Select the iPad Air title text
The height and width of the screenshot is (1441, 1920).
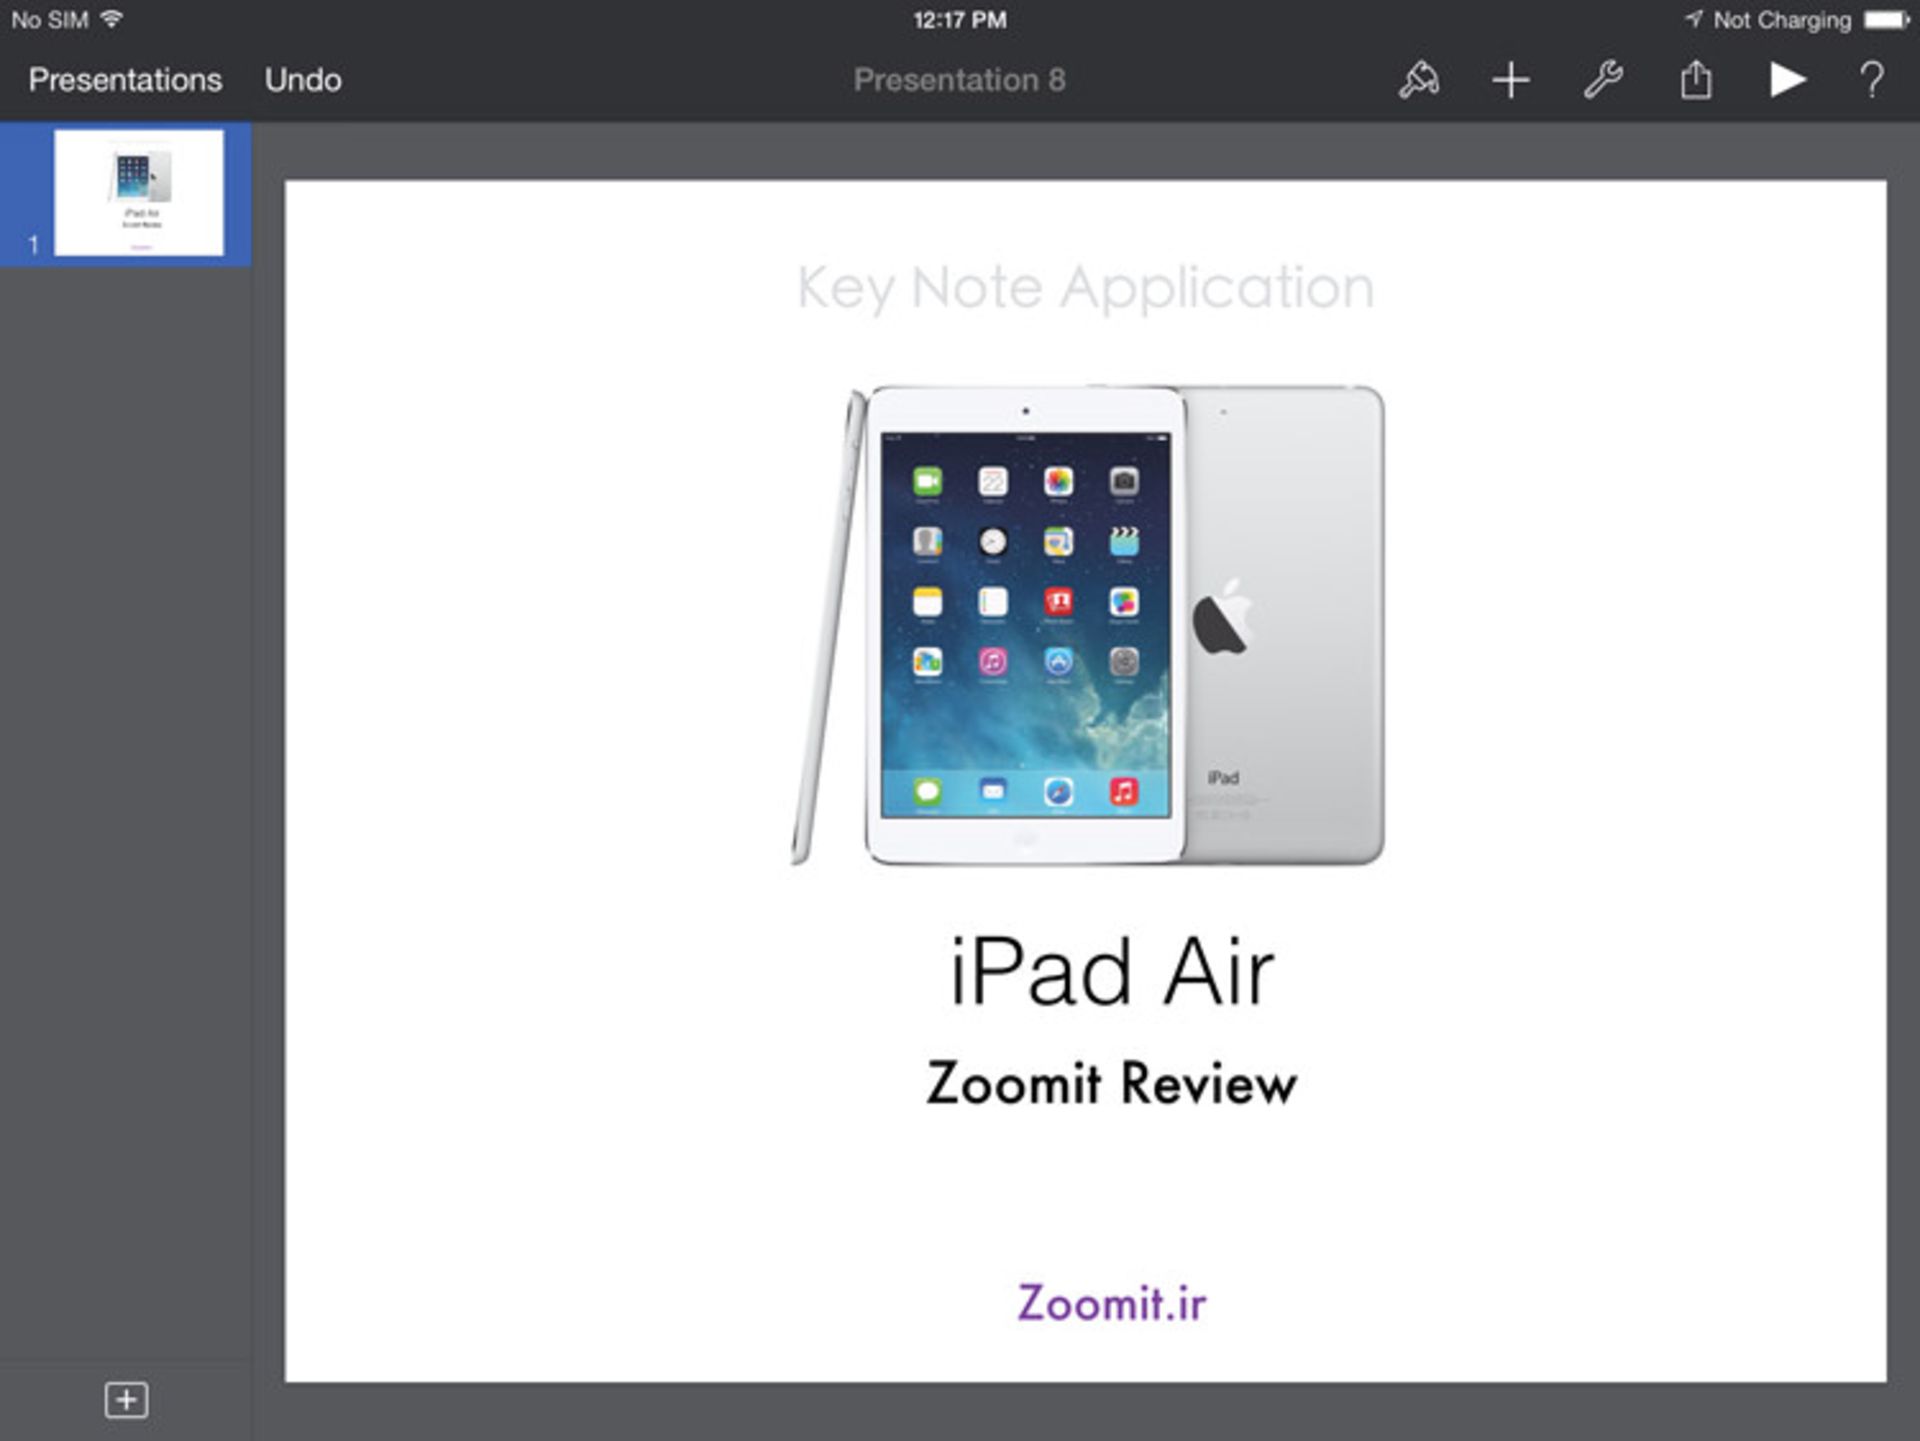click(1111, 972)
